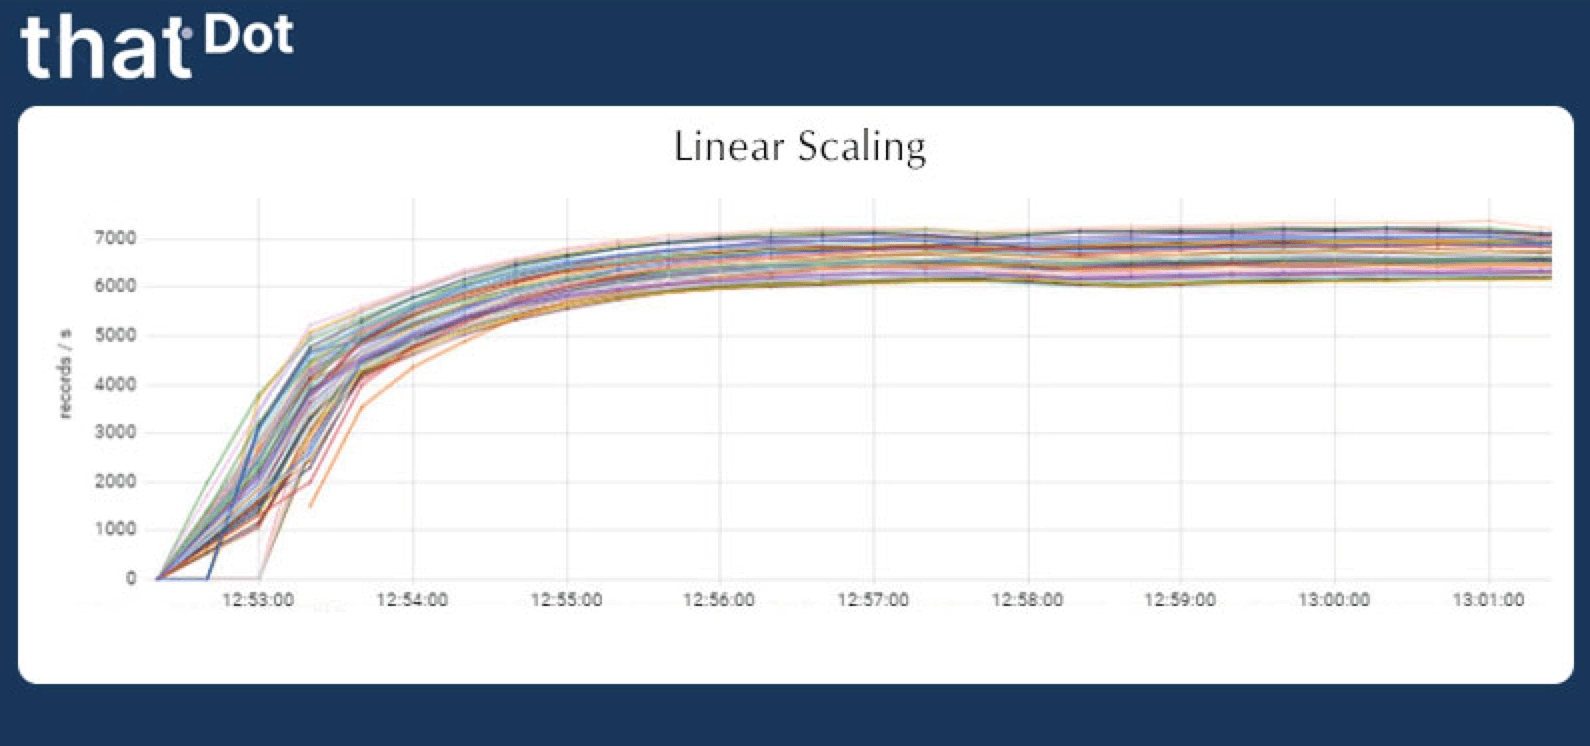Screen dimensions: 1590x746
Task: Click the 13:01:00 time label
Action: [x=1488, y=600]
